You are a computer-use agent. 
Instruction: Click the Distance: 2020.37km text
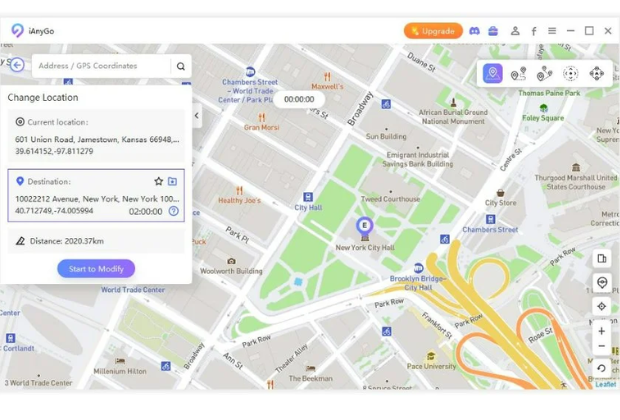67,241
